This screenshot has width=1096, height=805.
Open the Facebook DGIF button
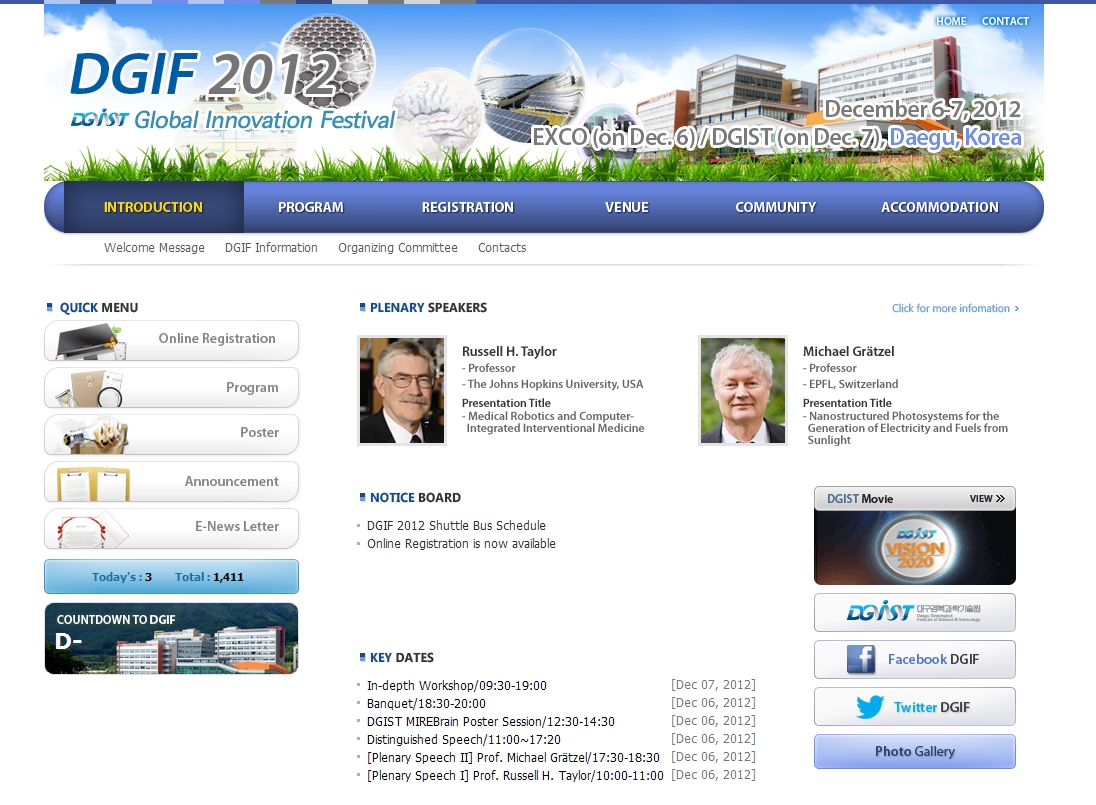914,659
